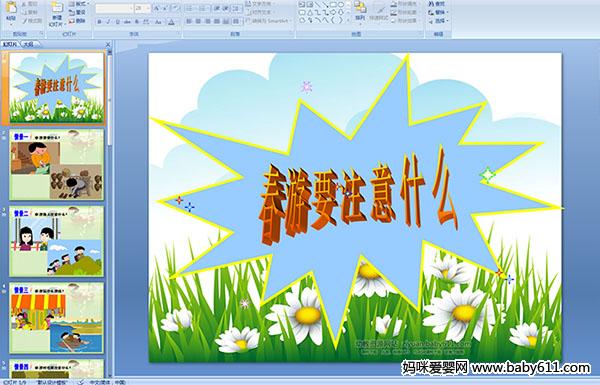The height and width of the screenshot is (385, 600).
Task: Select the oval shape in shapes gallery
Action: pos(341,5)
